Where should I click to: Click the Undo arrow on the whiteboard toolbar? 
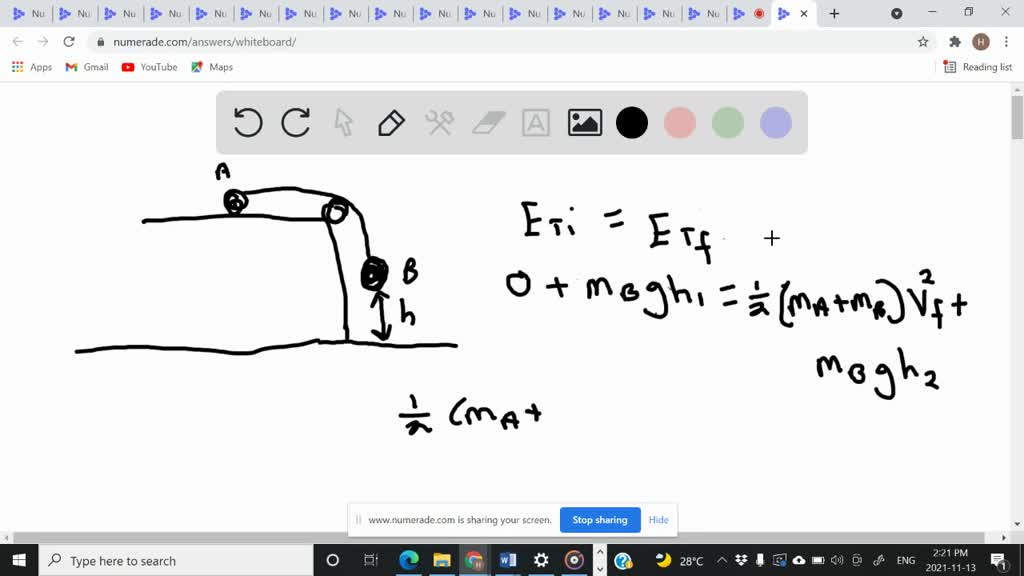[248, 122]
